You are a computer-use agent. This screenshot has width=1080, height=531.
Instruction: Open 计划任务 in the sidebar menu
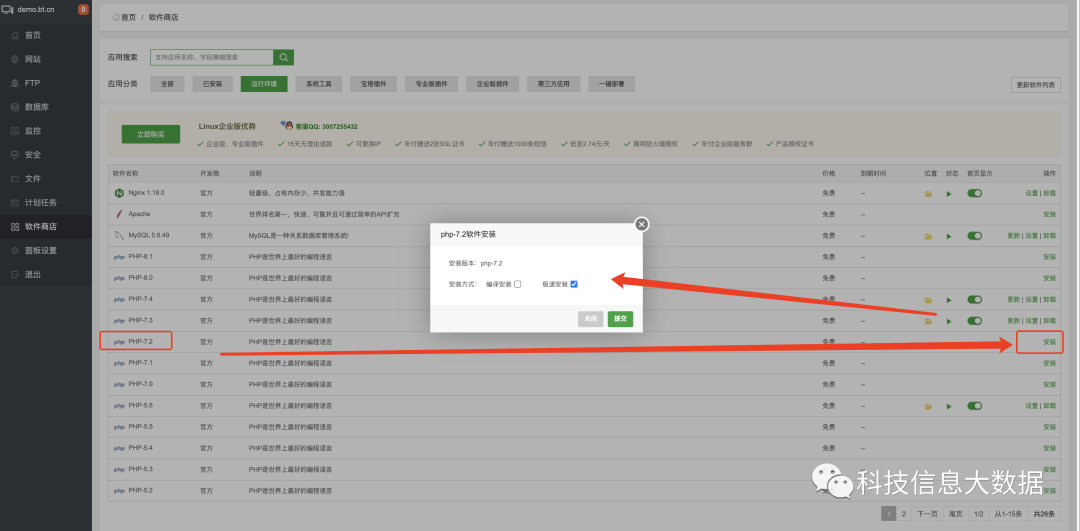tap(41, 202)
